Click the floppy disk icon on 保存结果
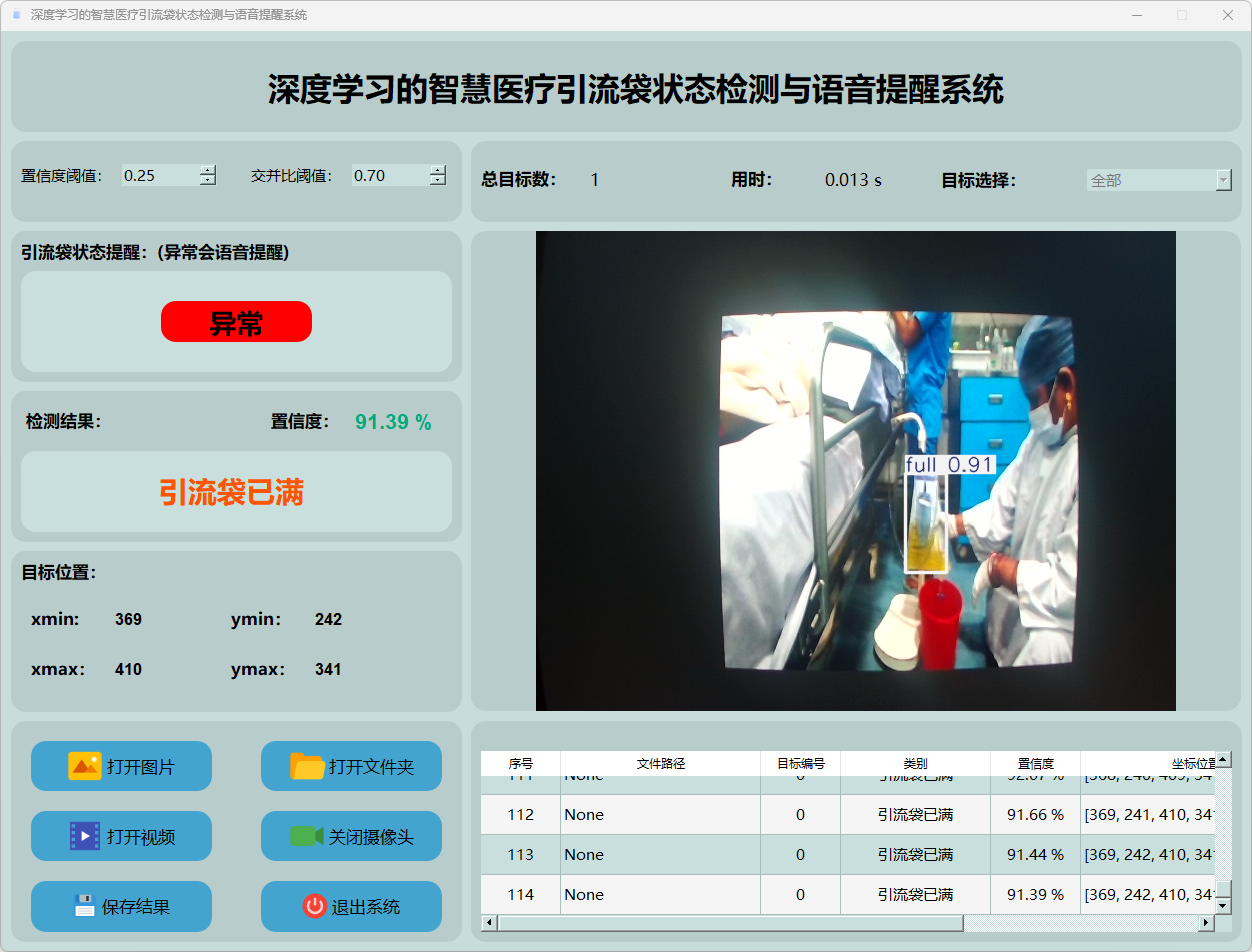 pyautogui.click(x=84, y=906)
